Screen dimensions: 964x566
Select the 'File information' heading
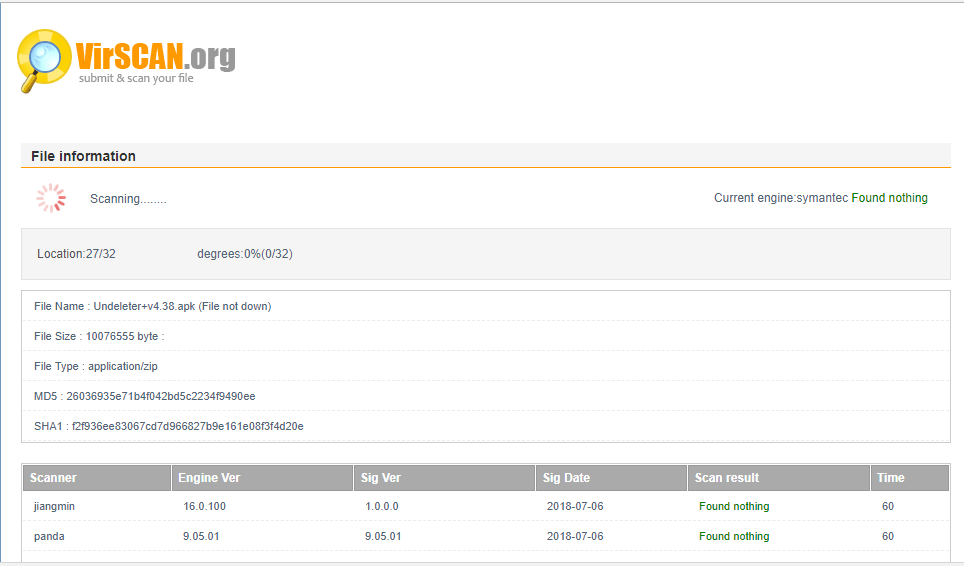pyautogui.click(x=84, y=156)
